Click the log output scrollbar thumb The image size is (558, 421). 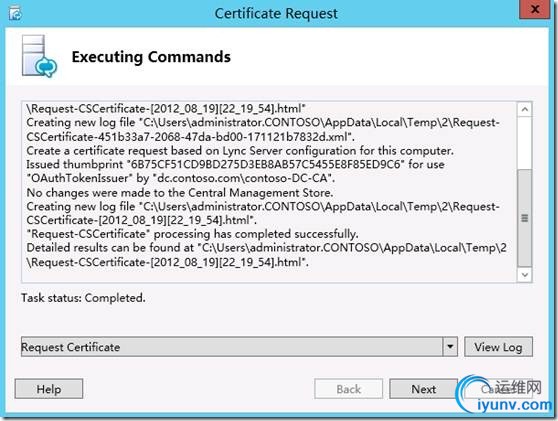(525, 218)
